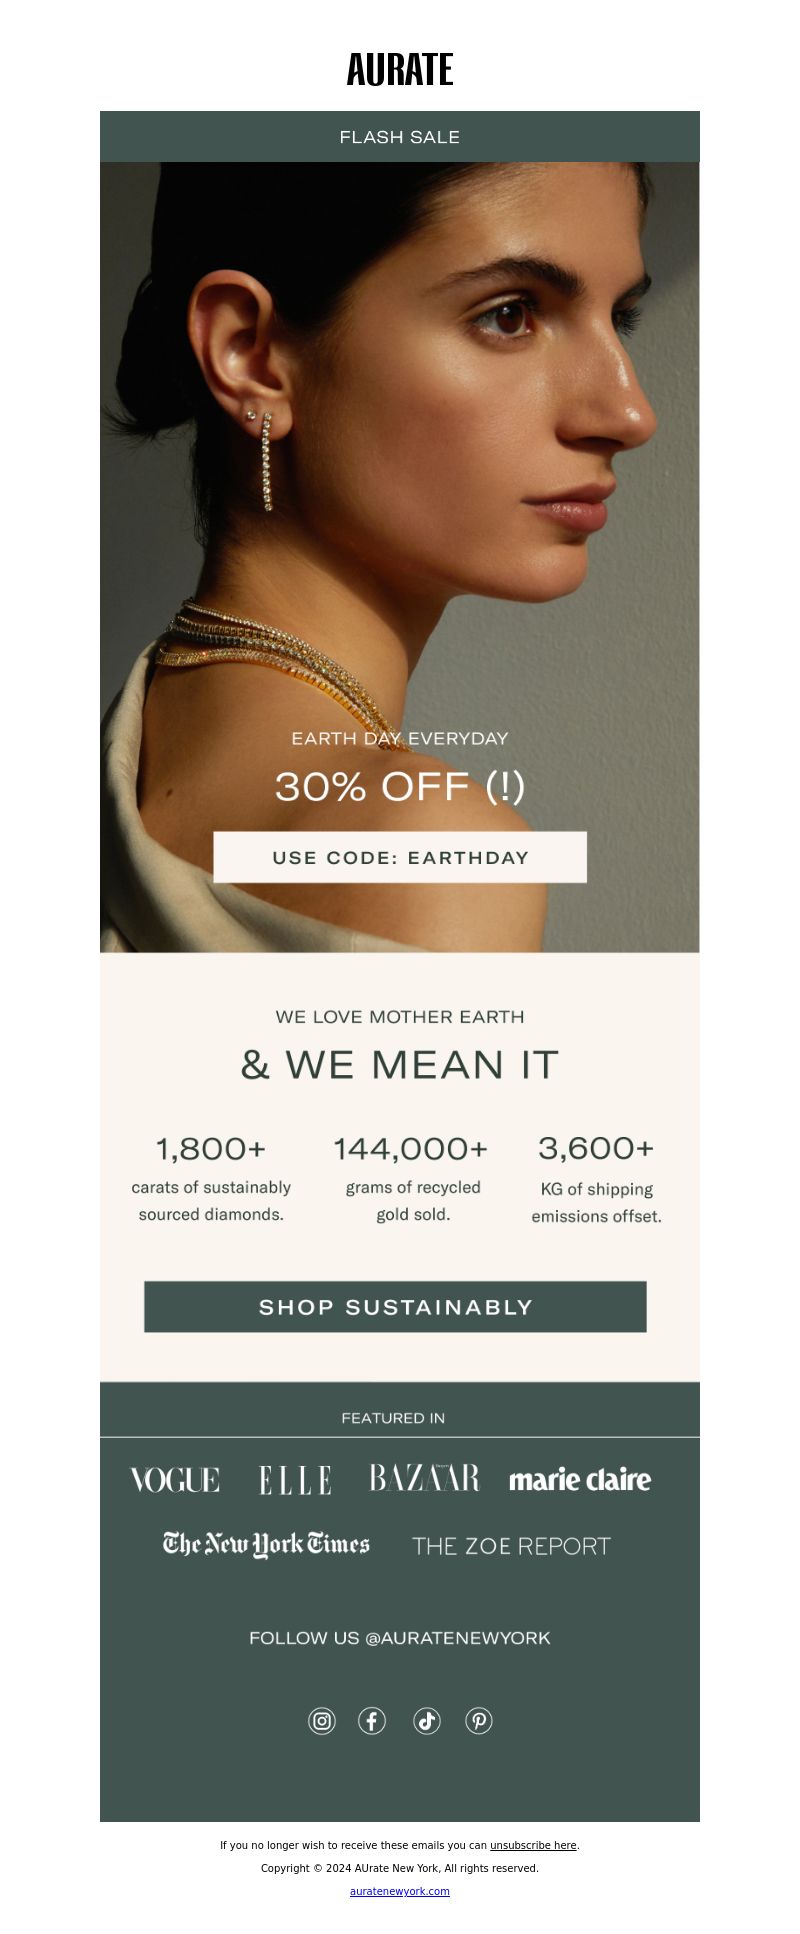This screenshot has width=800, height=1934.
Task: Click the AURATE logo at top
Action: [x=400, y=69]
